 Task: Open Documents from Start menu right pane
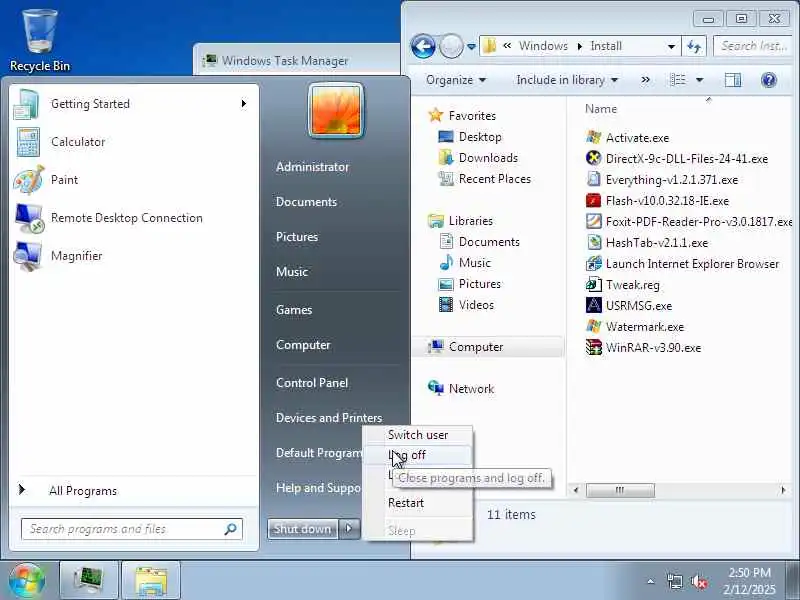tap(306, 202)
